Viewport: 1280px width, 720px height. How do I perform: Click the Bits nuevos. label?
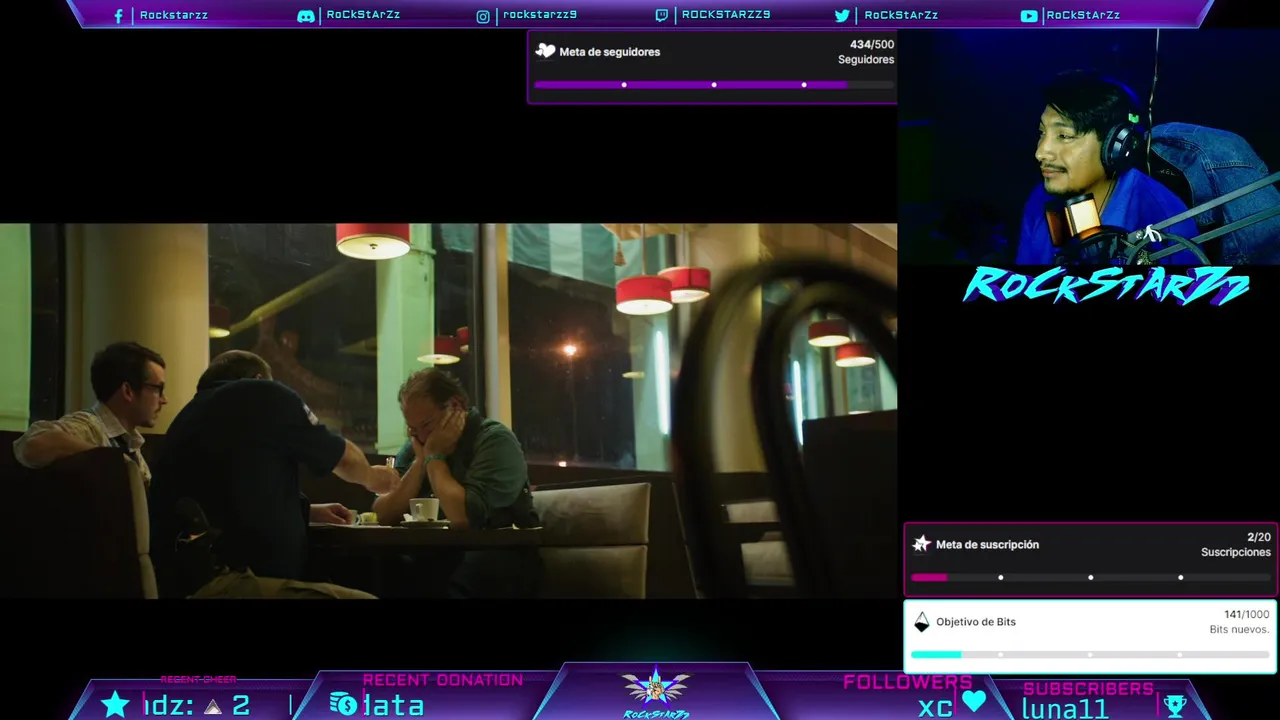1239,630
